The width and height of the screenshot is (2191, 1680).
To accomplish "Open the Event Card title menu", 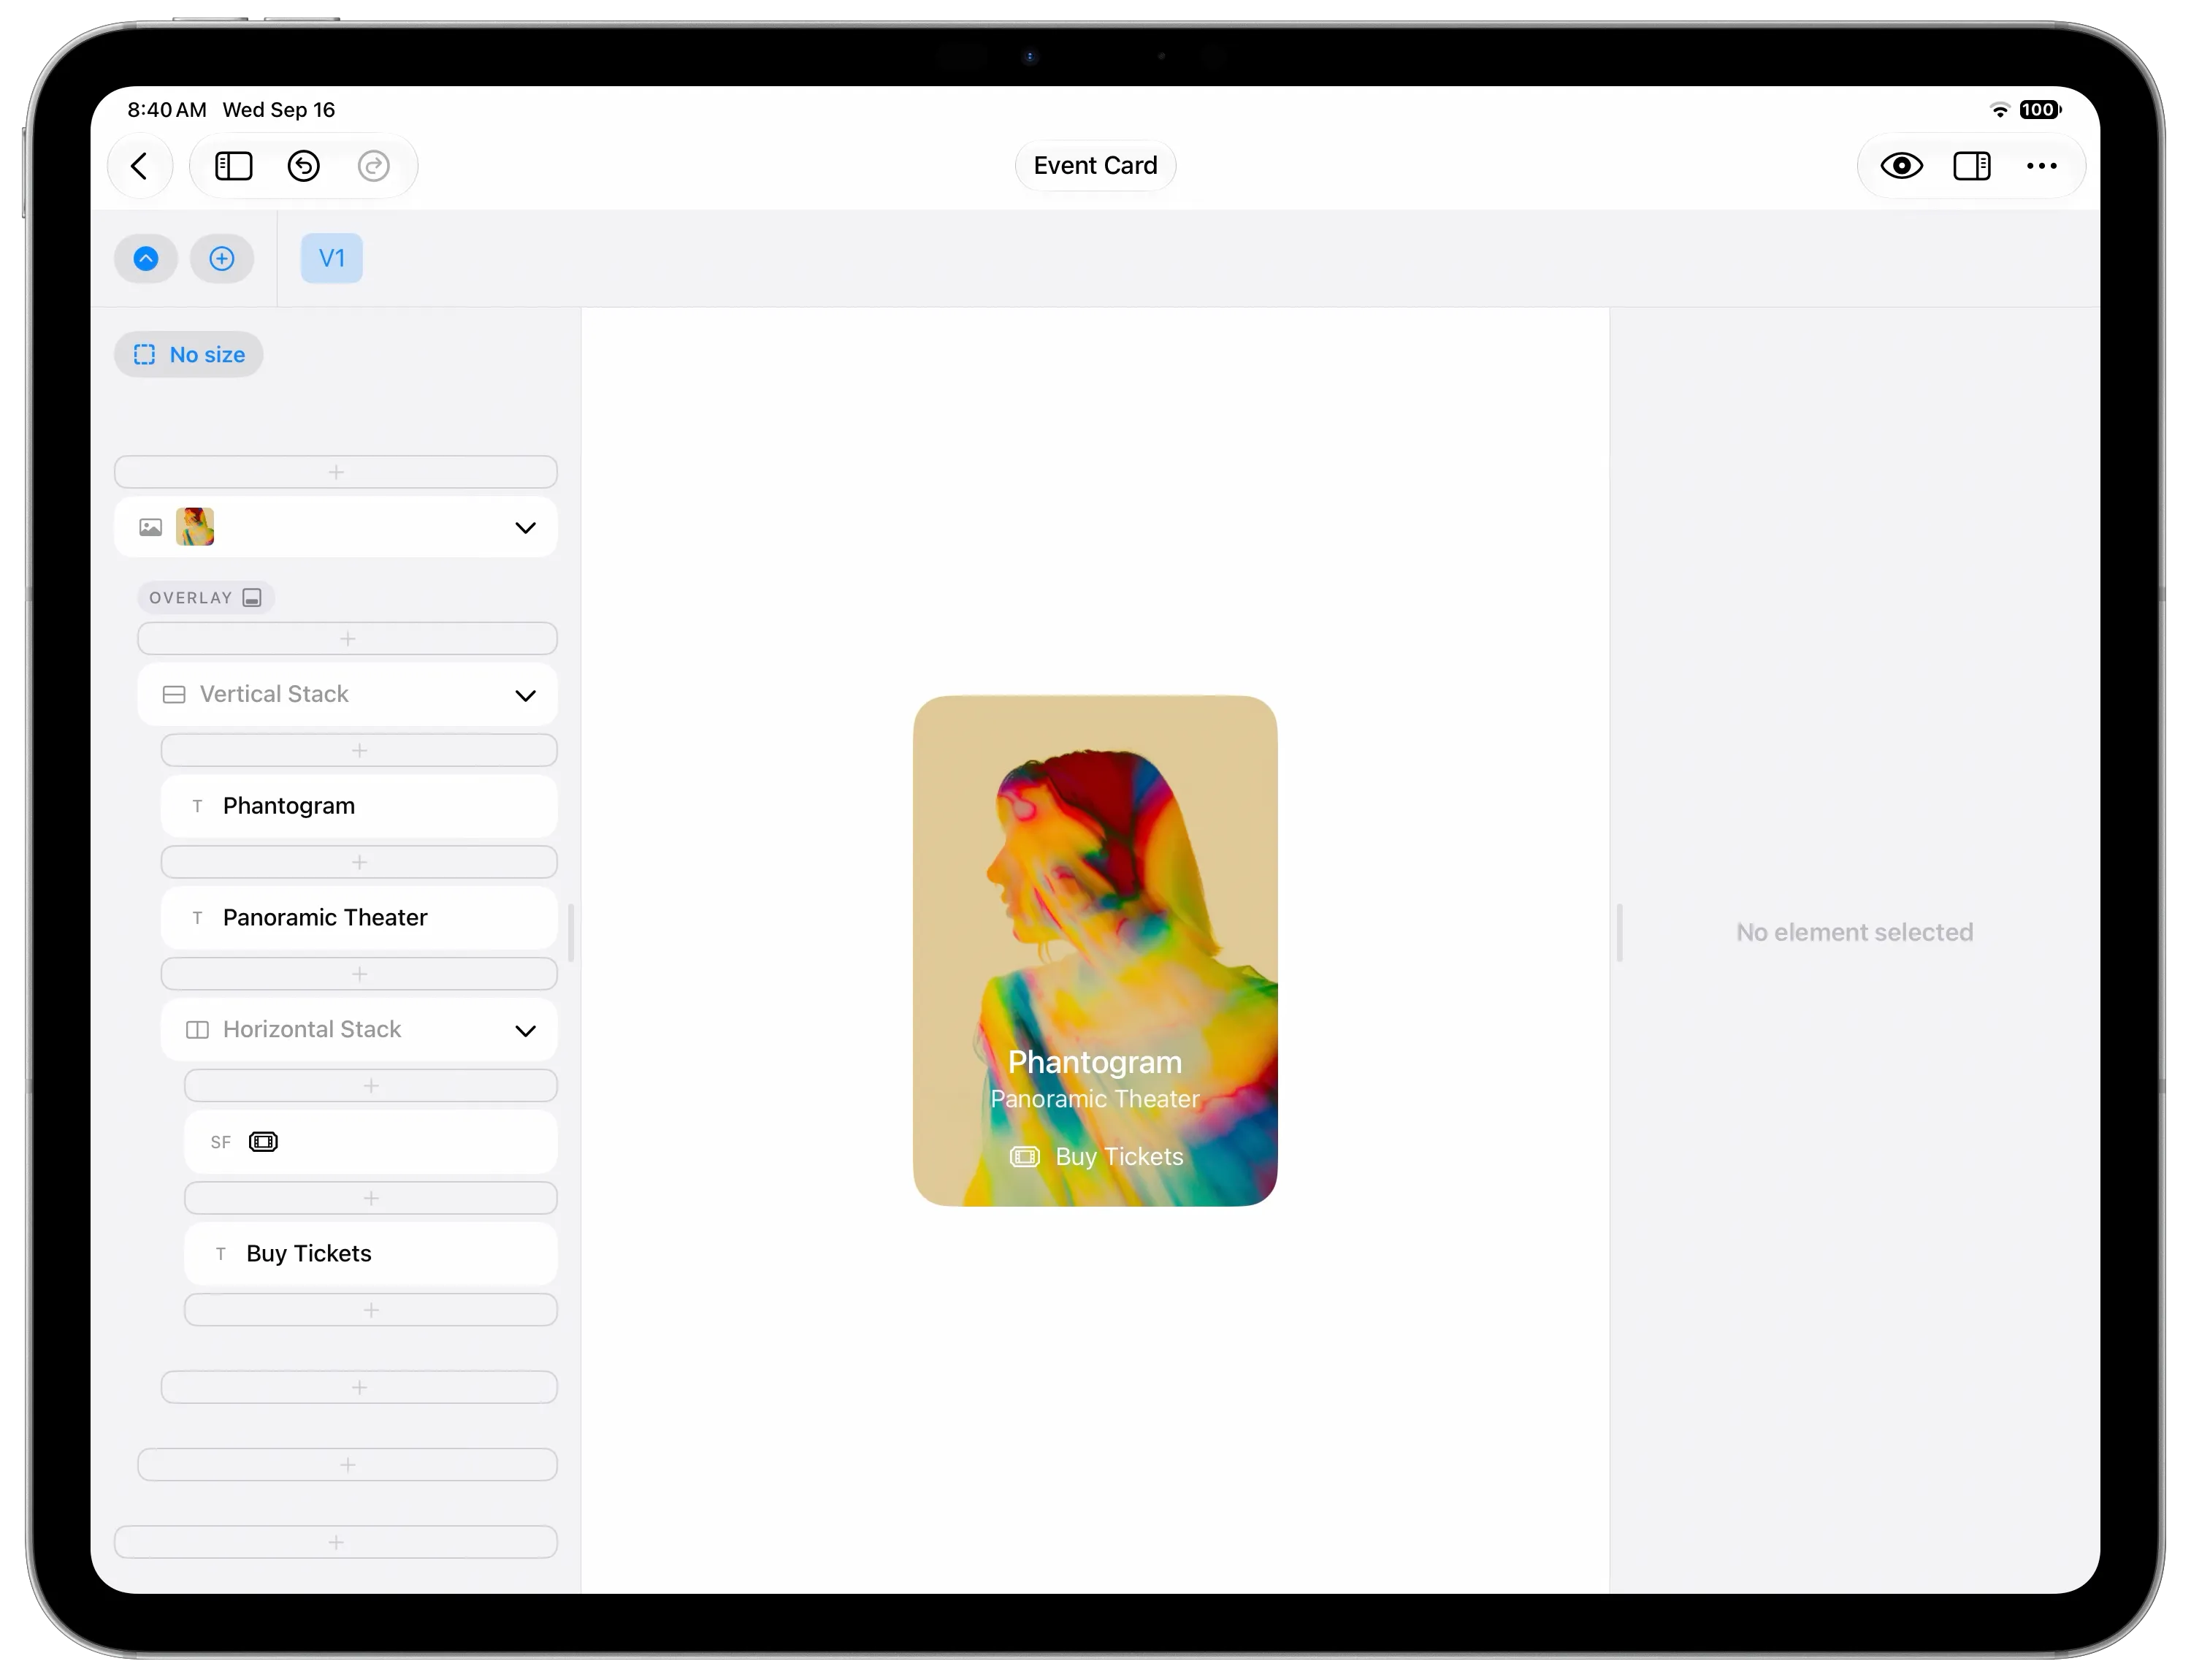I will (x=1095, y=166).
